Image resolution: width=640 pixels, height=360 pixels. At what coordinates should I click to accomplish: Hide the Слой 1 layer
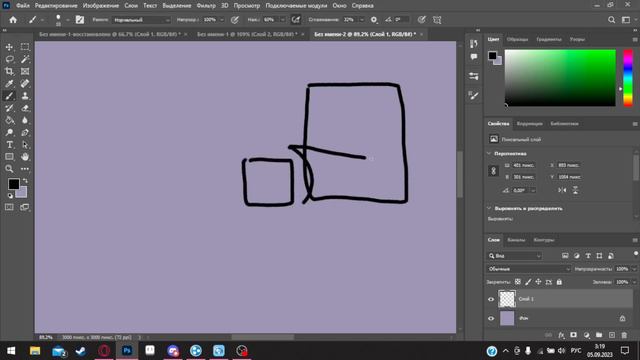point(491,299)
